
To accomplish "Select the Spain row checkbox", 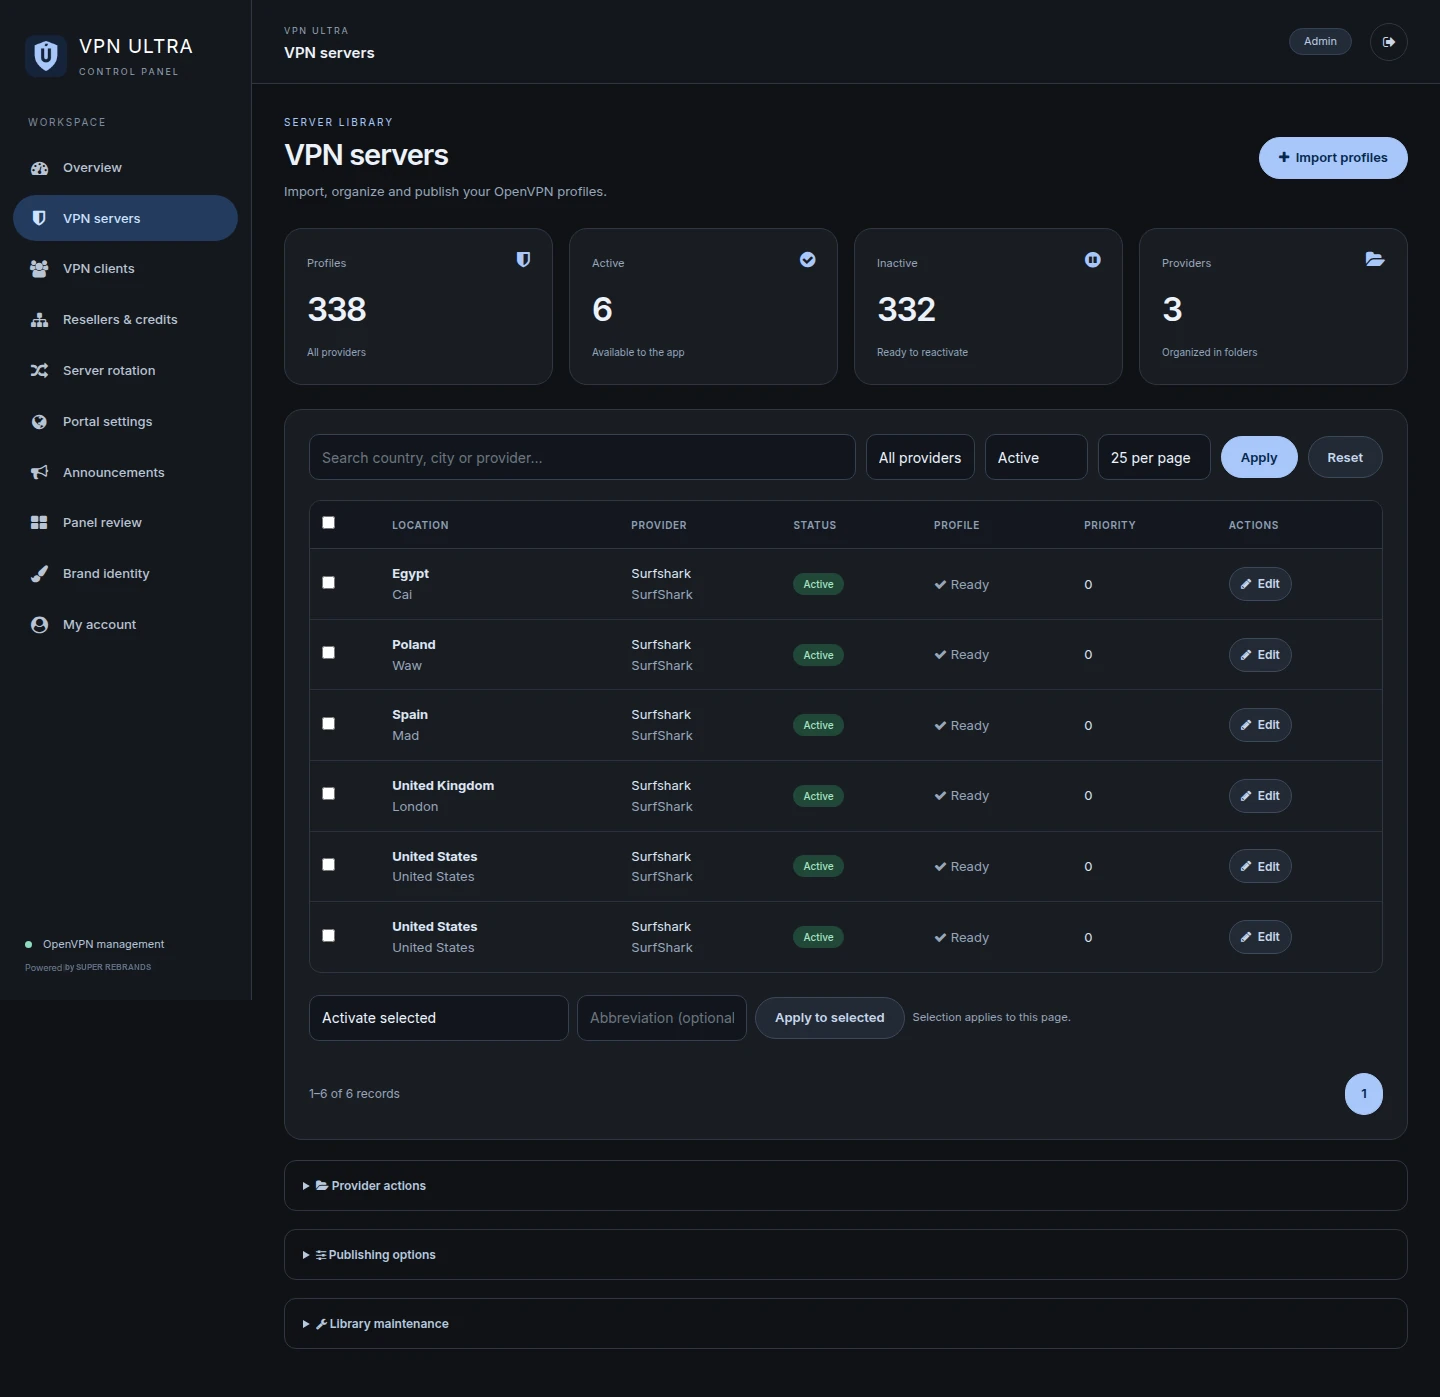I will 328,724.
